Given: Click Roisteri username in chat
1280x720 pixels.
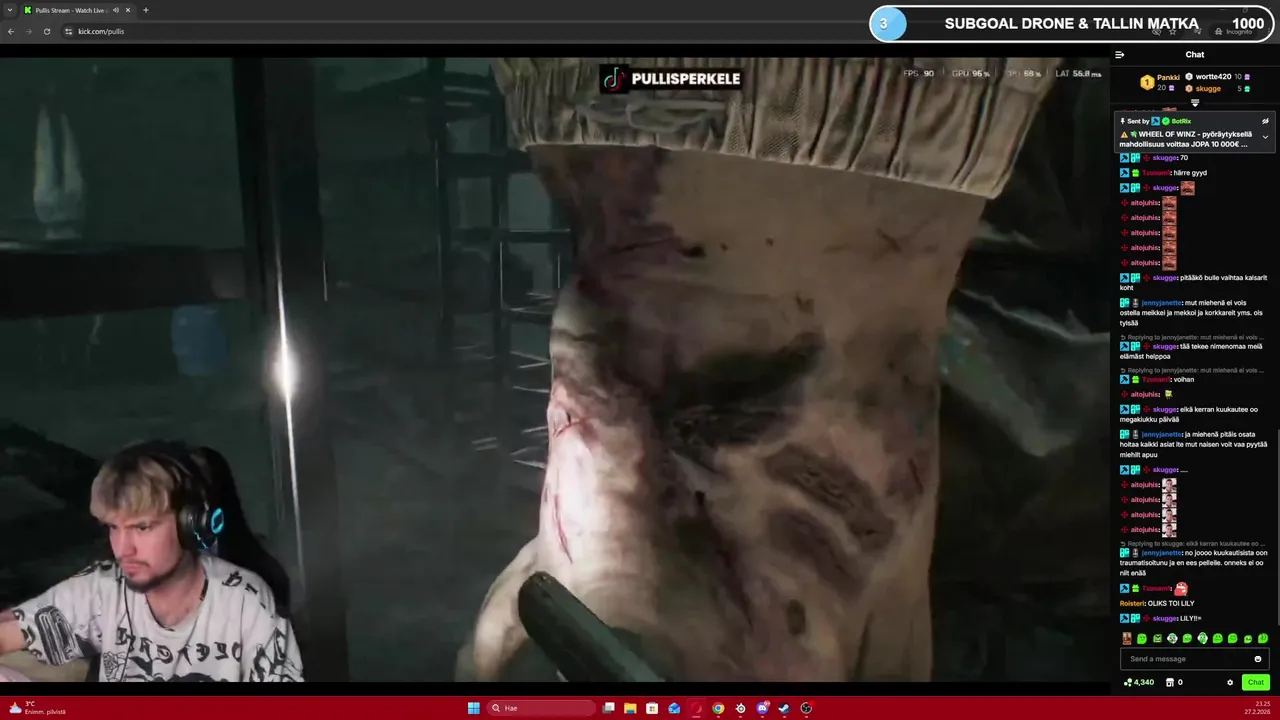Looking at the screenshot, I should coord(1132,603).
